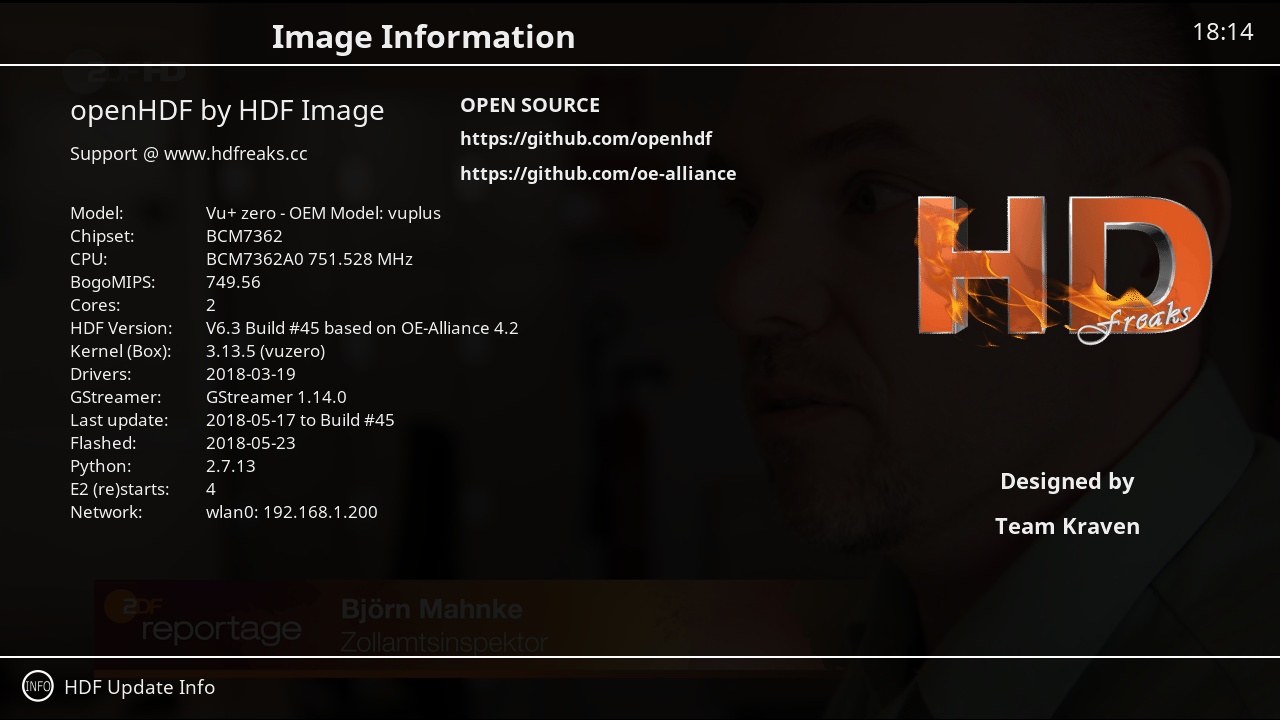Select the Model row value Vu+ zero

tap(323, 213)
